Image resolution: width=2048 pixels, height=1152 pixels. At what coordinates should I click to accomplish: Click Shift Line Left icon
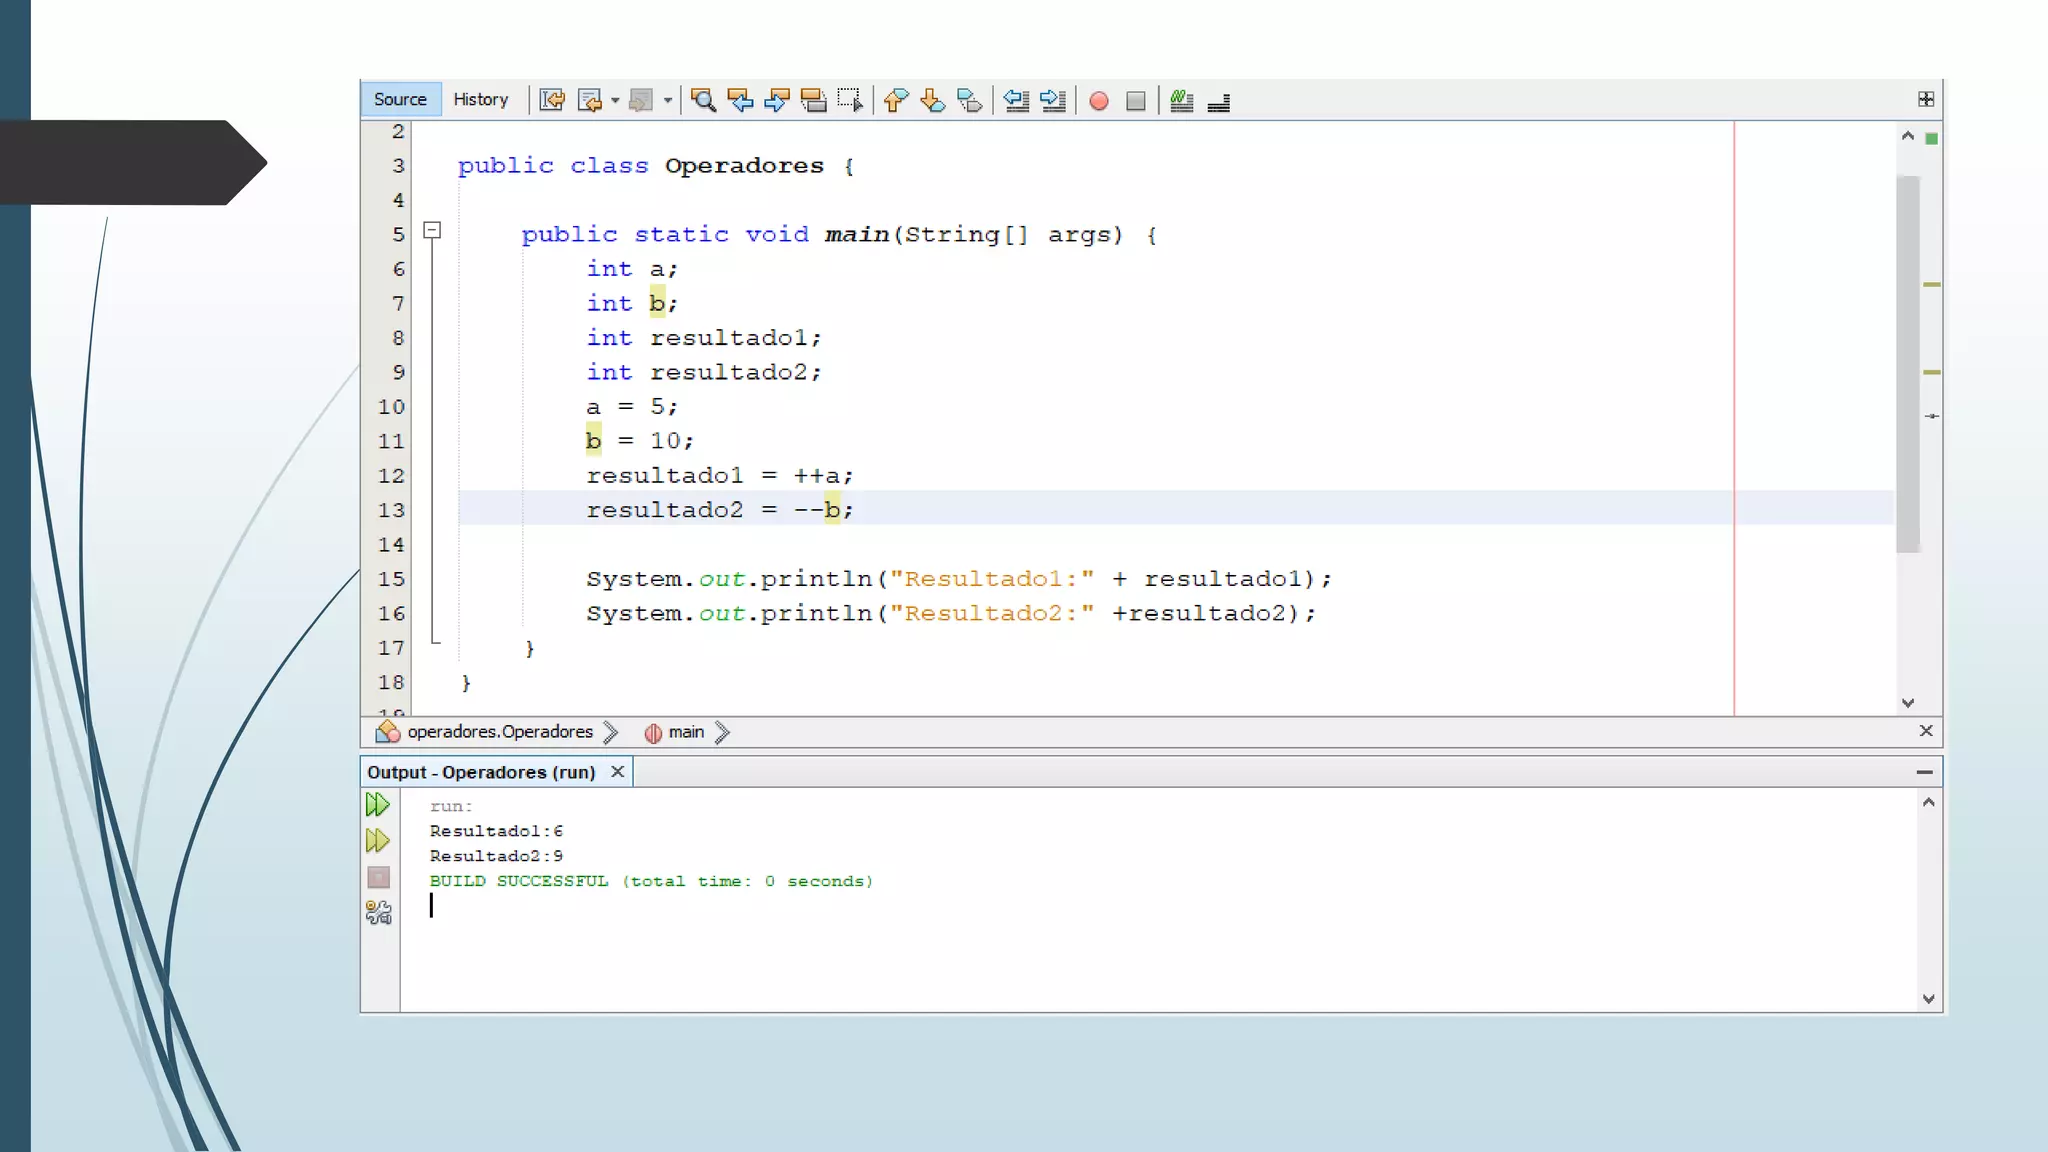pos(1016,100)
